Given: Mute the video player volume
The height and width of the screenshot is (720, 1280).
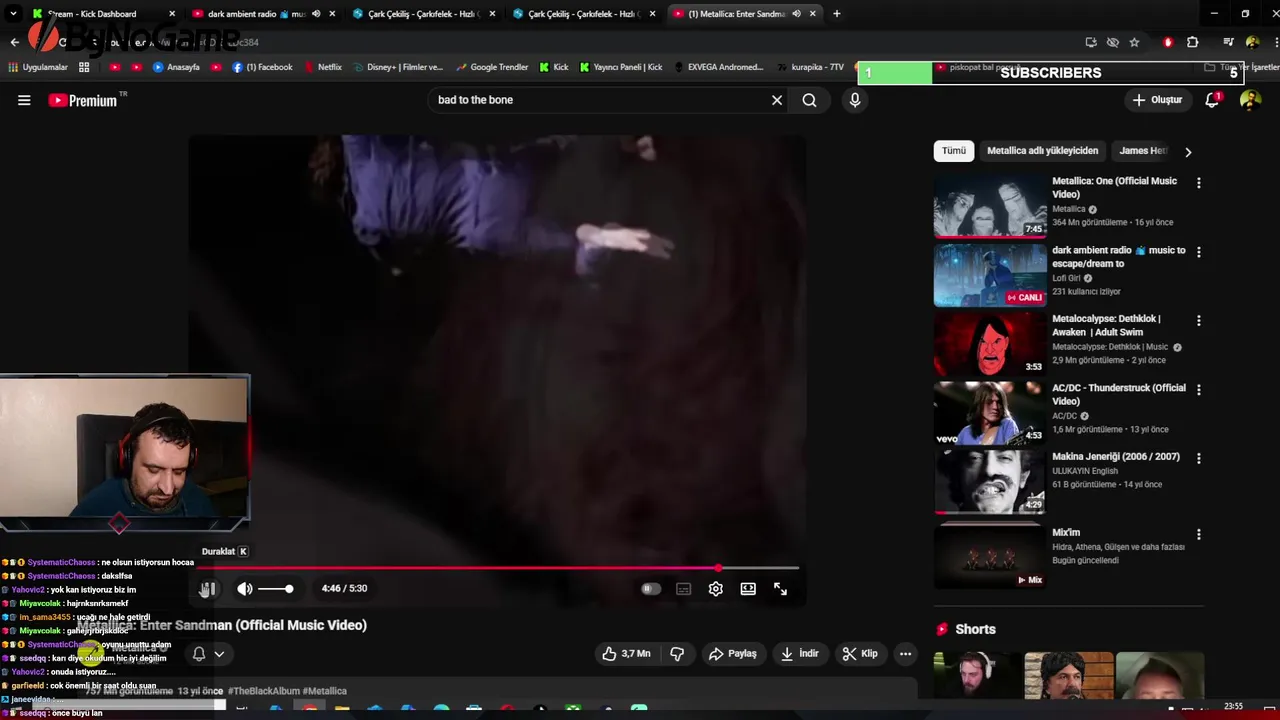Looking at the screenshot, I should tap(245, 589).
